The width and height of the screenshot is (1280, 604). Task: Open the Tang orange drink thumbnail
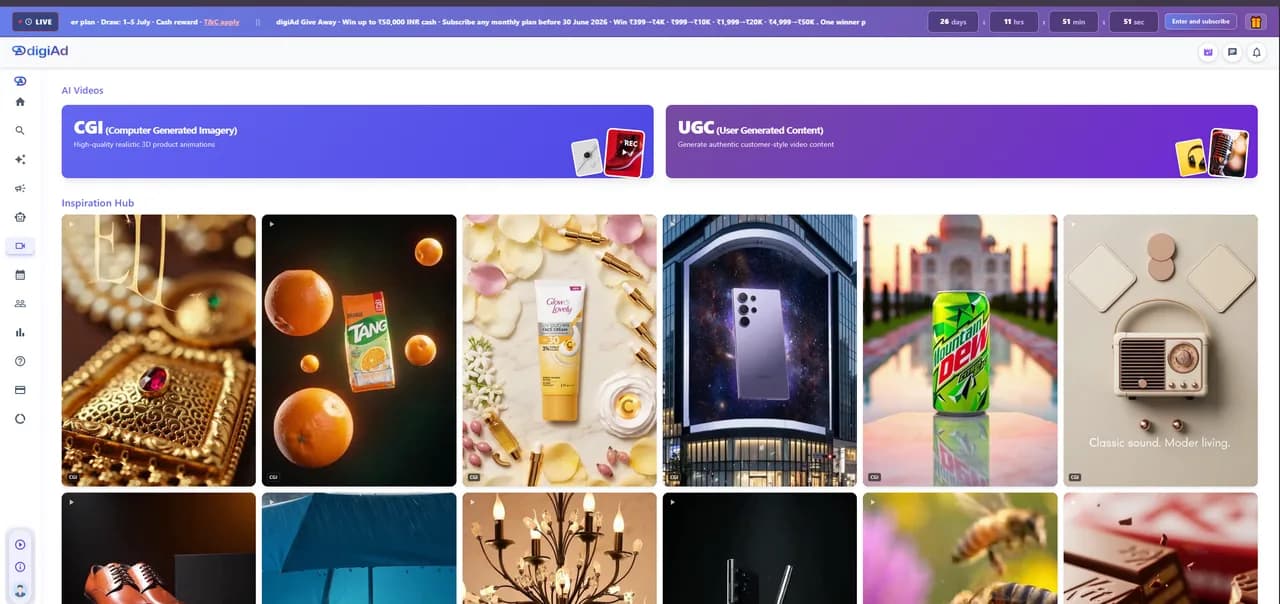click(x=359, y=350)
